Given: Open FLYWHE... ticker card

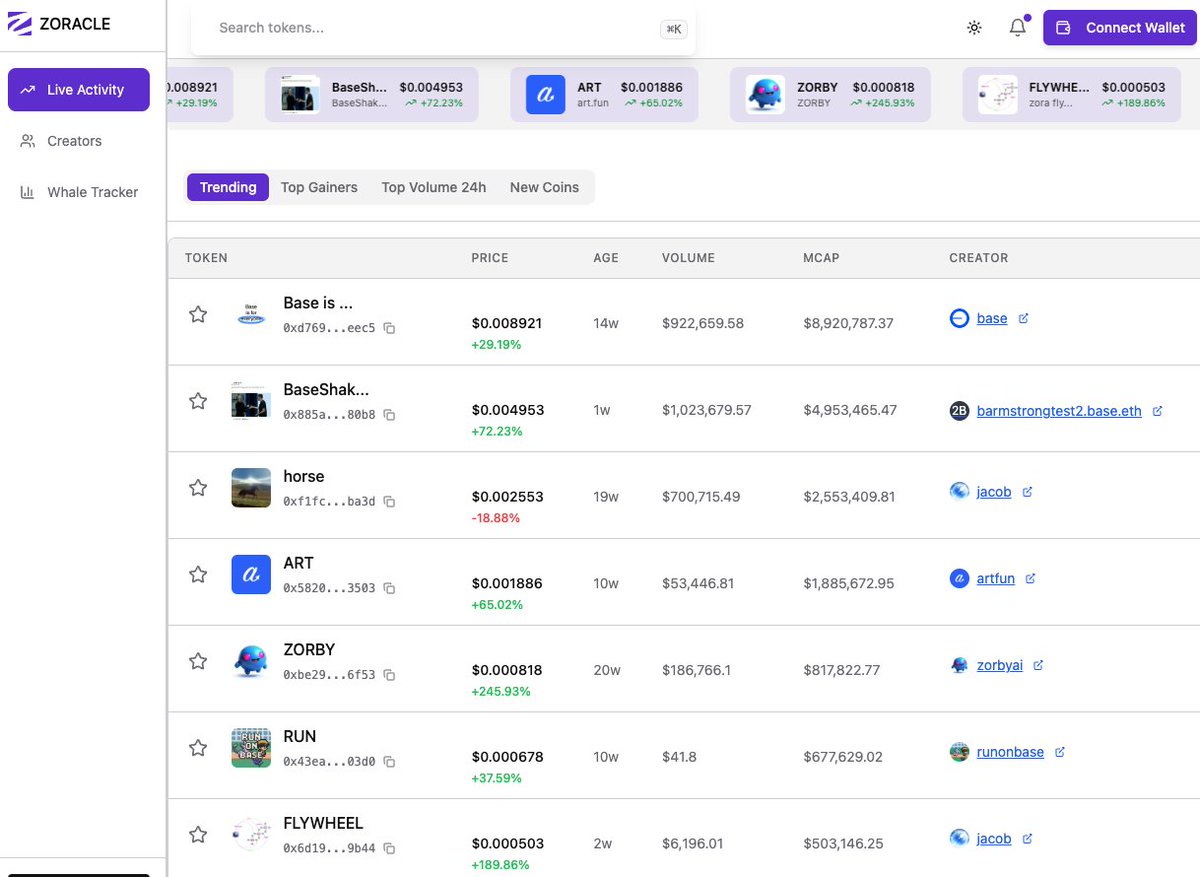Looking at the screenshot, I should (x=1070, y=95).
